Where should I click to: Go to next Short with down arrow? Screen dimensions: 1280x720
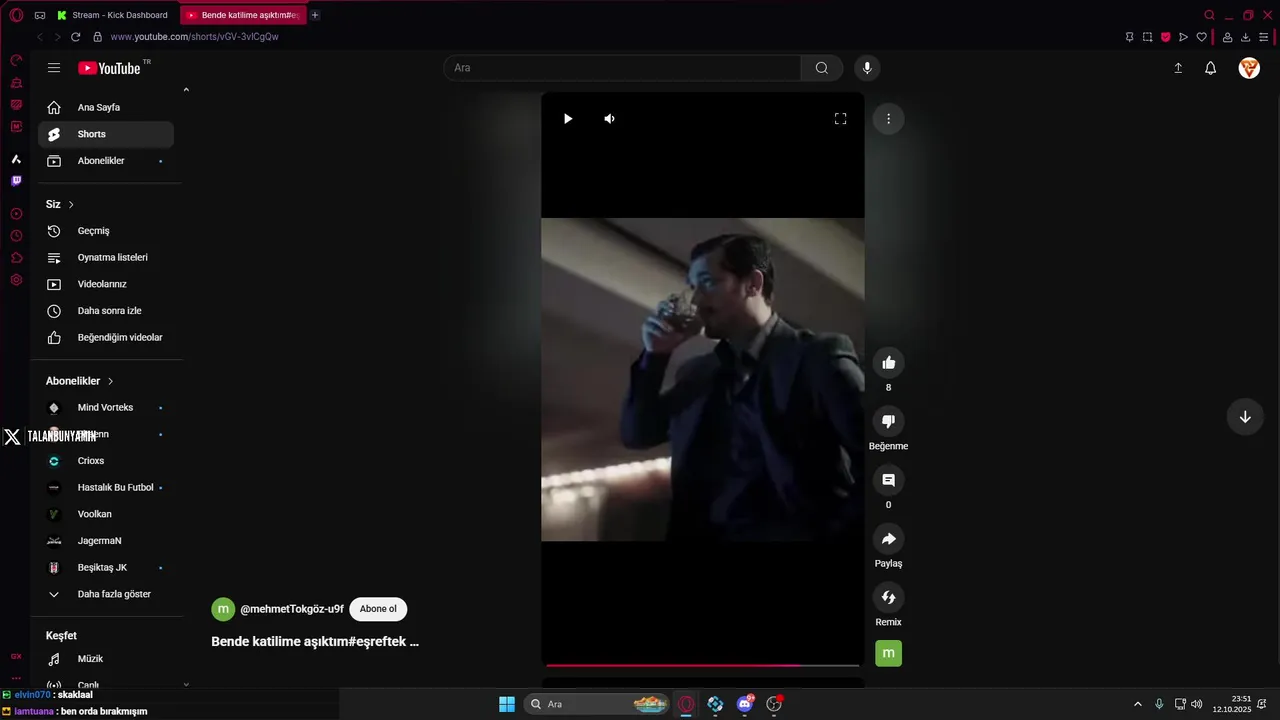tap(1245, 417)
